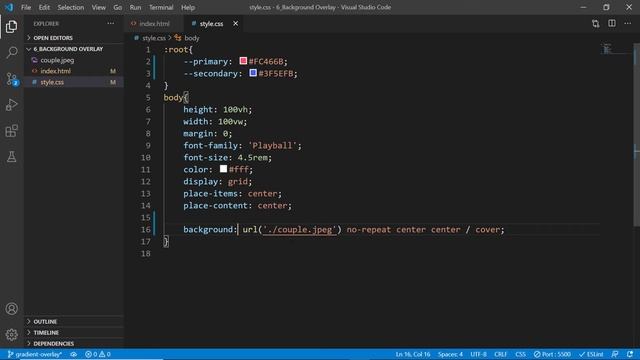Open color picker for #FC466B swatch
The image size is (640, 360).
[x=243, y=61]
